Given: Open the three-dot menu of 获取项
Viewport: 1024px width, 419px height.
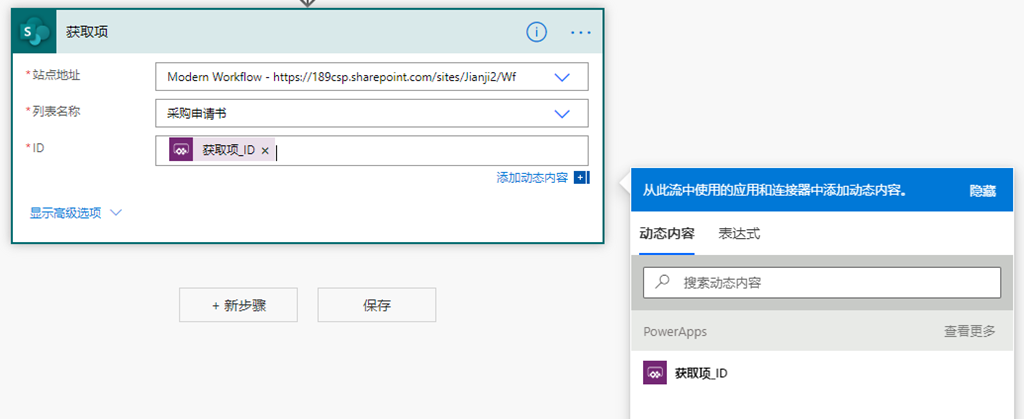Looking at the screenshot, I should pos(581,32).
